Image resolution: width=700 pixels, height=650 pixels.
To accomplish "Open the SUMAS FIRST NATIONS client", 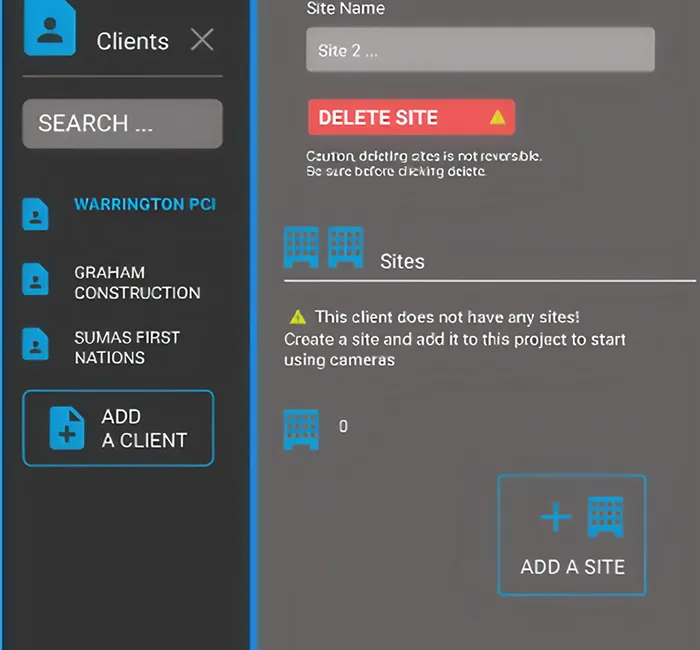I will [x=127, y=347].
